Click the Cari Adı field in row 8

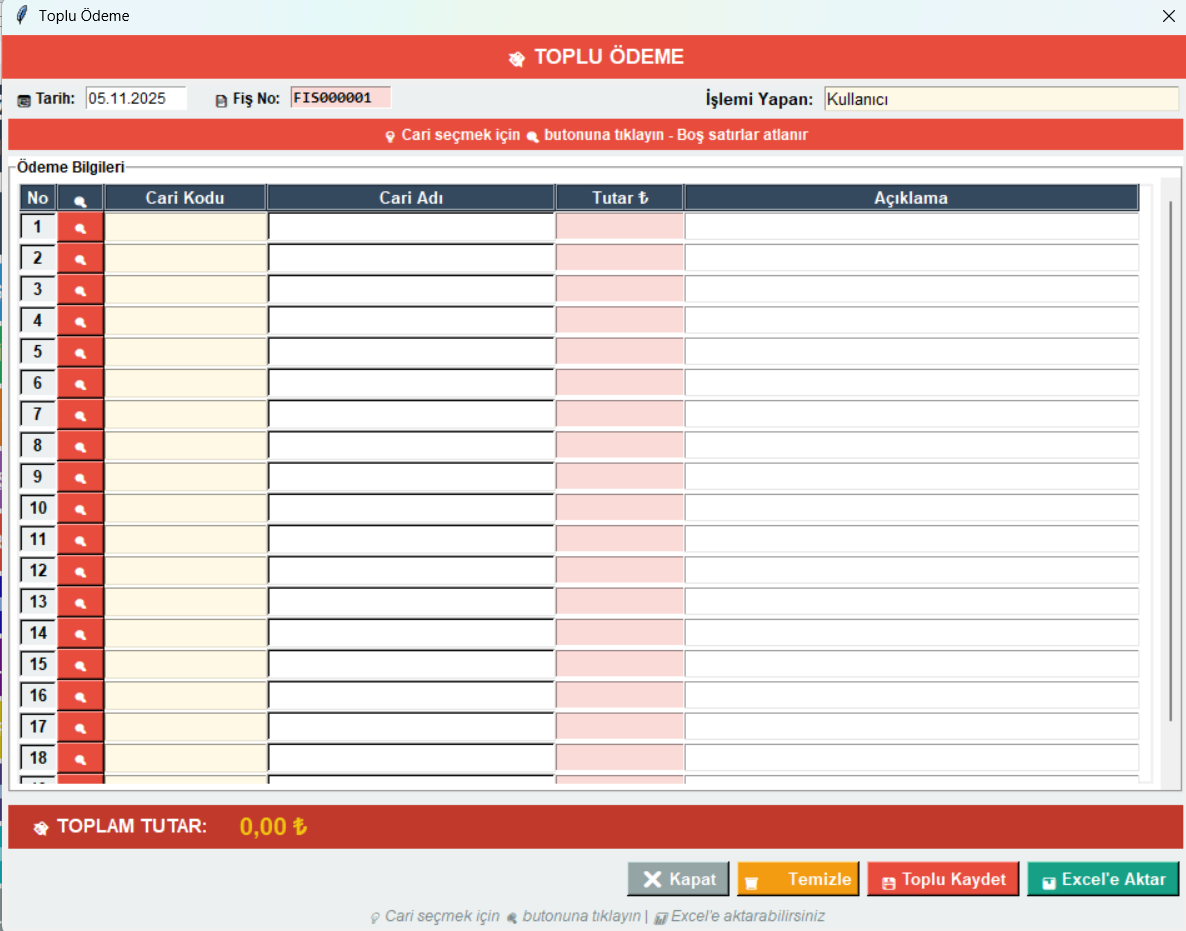pyautogui.click(x=411, y=446)
